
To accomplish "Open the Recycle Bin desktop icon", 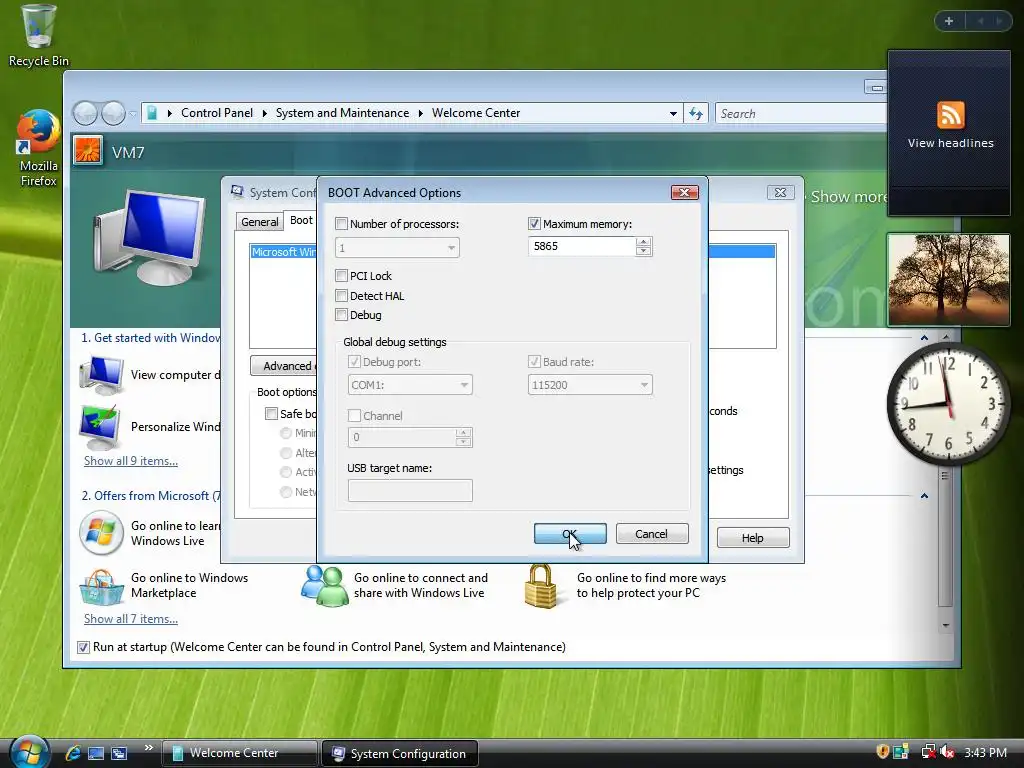I will coord(39,35).
